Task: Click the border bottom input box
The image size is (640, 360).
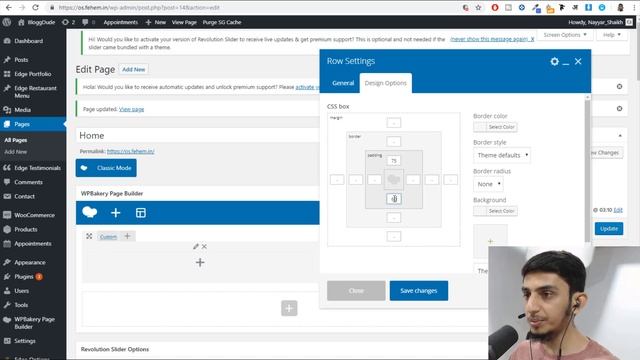Action: pyautogui.click(x=393, y=218)
